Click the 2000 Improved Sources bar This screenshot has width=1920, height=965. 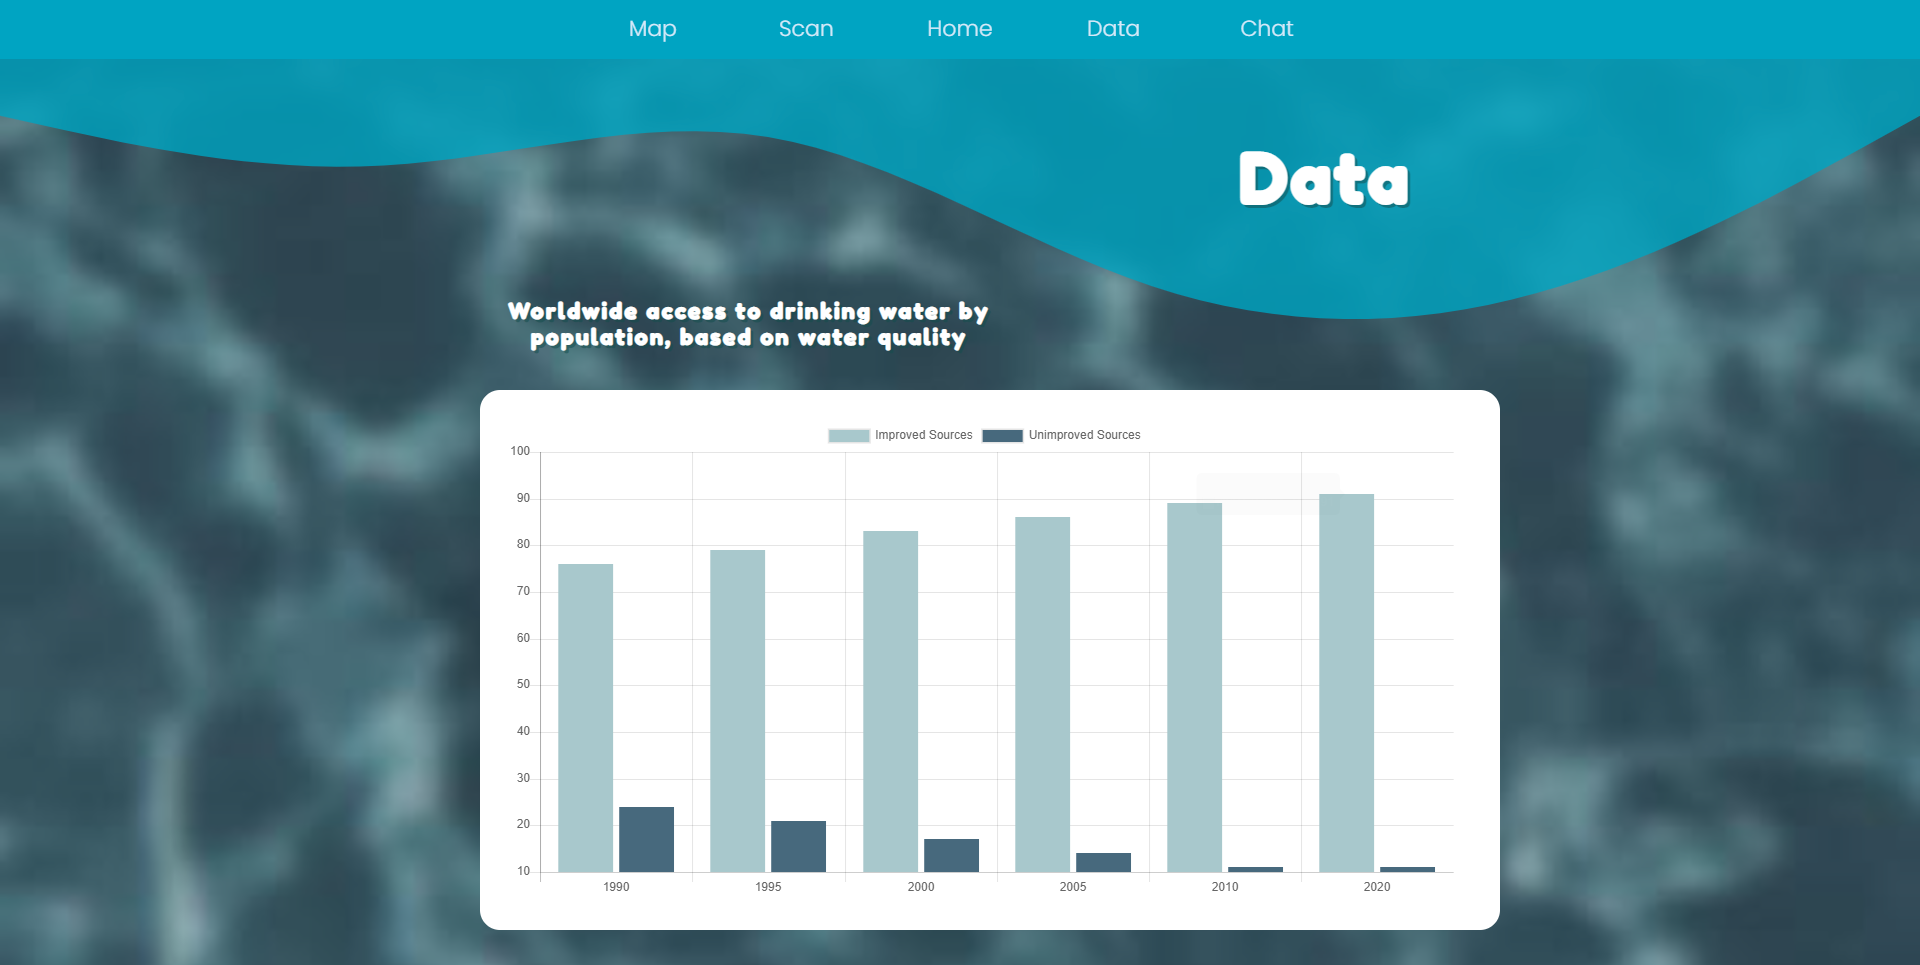[x=890, y=701]
